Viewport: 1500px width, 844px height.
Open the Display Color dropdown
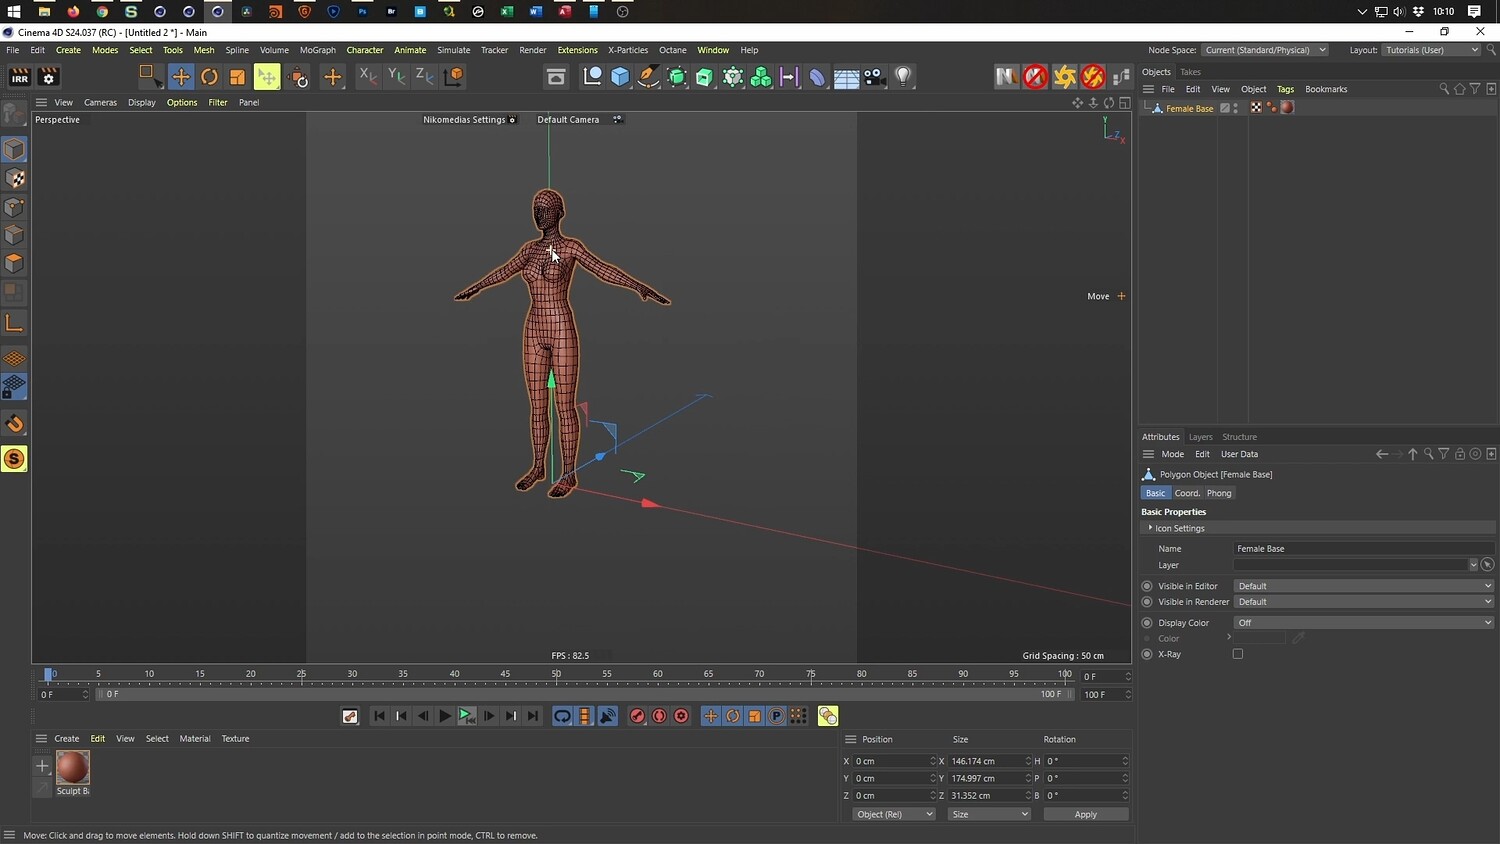[1363, 622]
